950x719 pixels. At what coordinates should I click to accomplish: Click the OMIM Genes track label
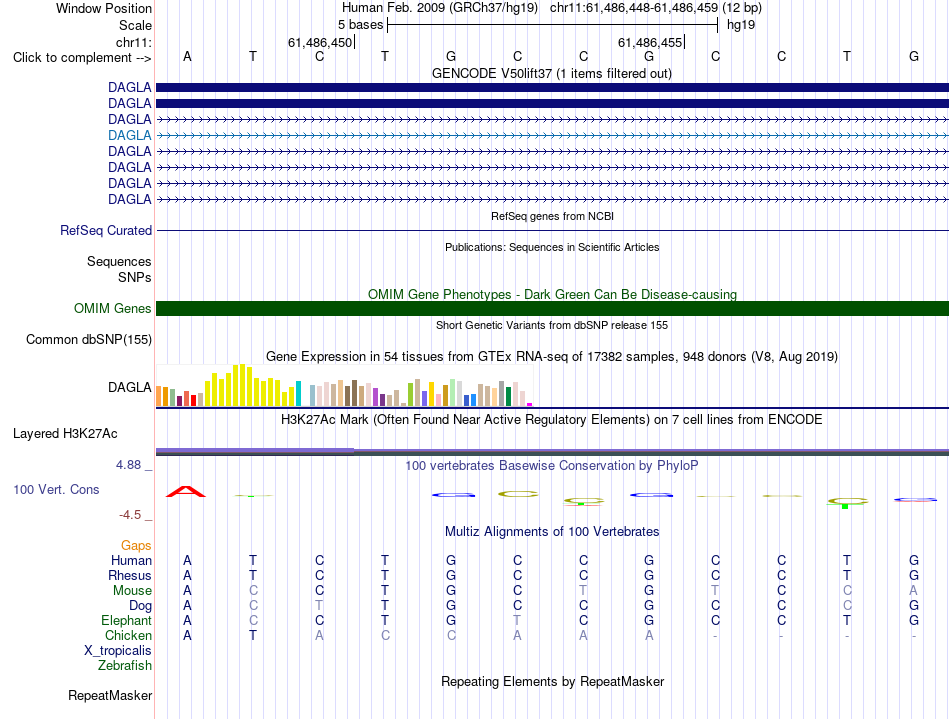pos(112,308)
